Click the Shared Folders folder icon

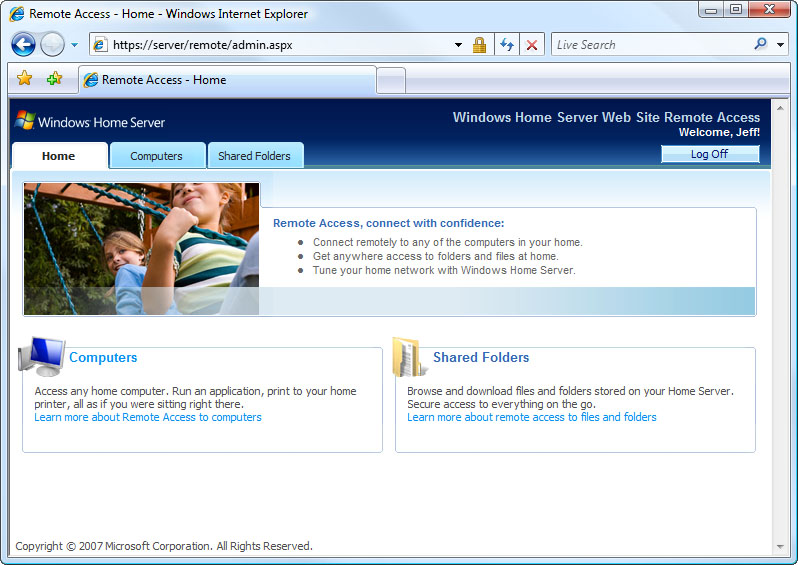[x=410, y=357]
